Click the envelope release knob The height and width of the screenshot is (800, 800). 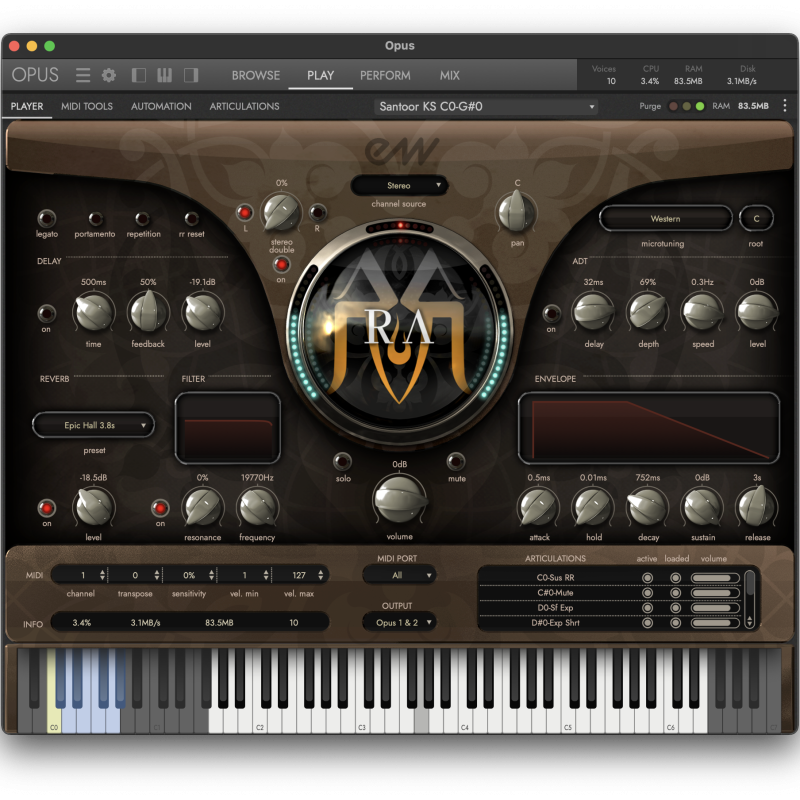[x=757, y=506]
